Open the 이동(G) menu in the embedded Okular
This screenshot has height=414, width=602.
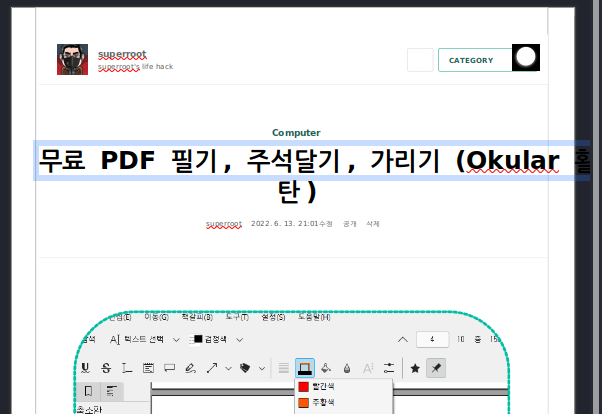point(157,317)
